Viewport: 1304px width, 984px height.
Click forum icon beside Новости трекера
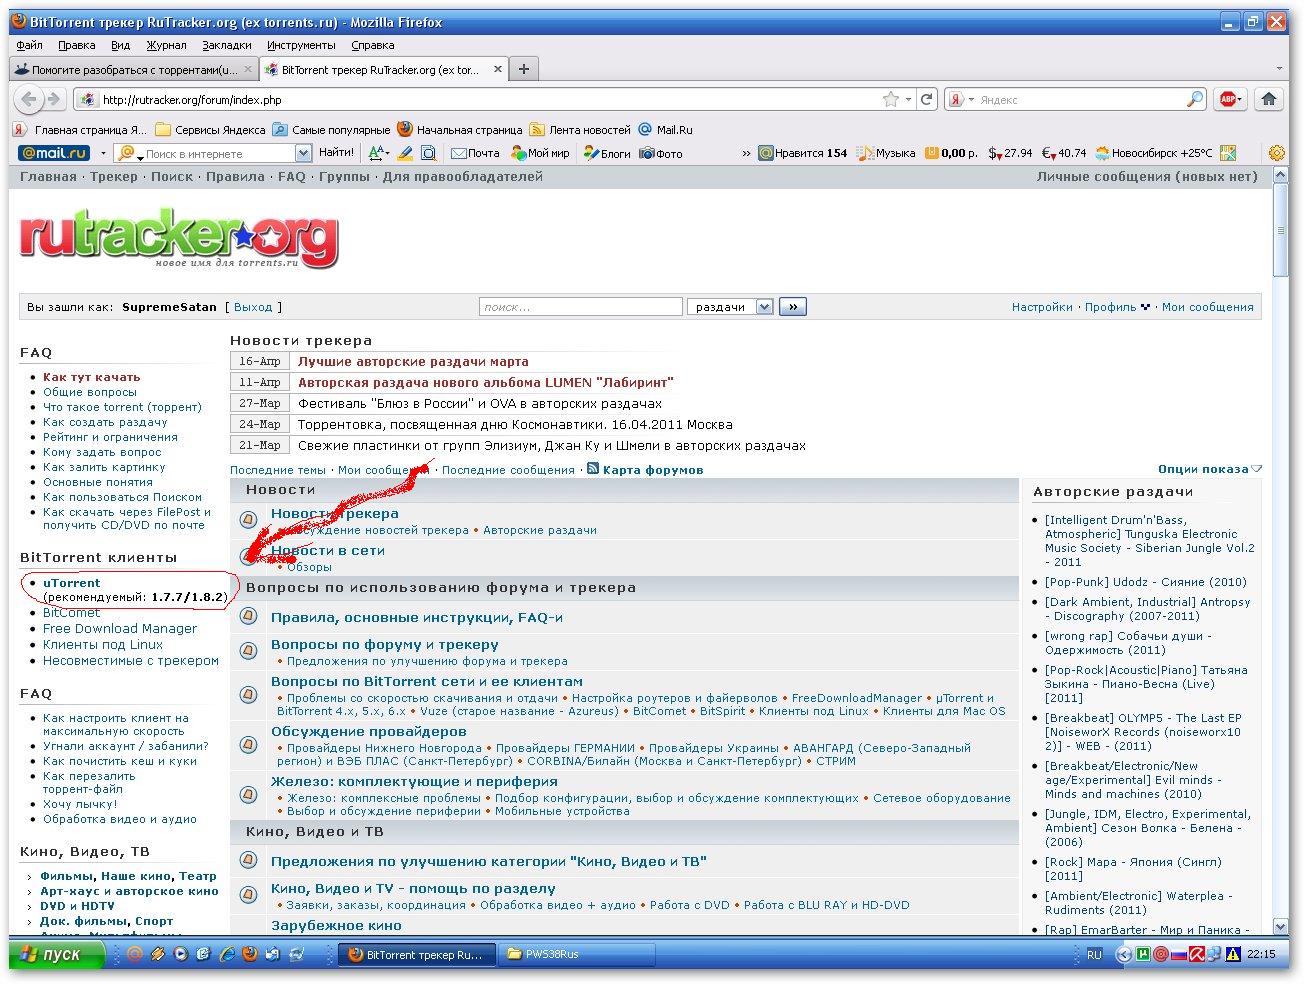249,519
